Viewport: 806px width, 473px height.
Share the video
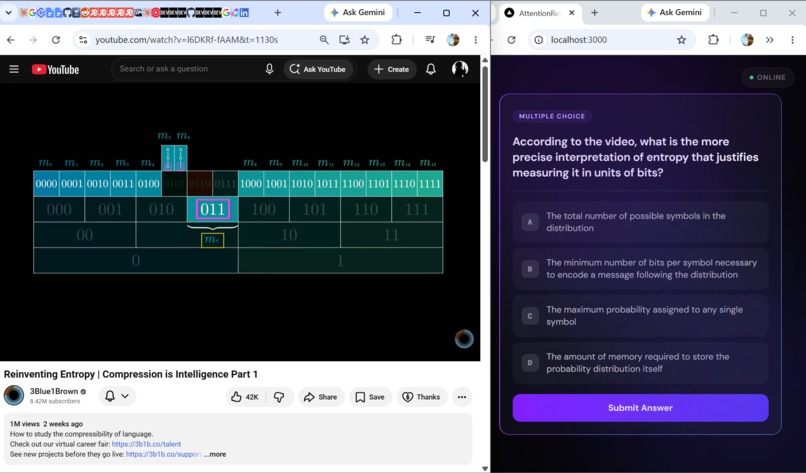(x=321, y=397)
